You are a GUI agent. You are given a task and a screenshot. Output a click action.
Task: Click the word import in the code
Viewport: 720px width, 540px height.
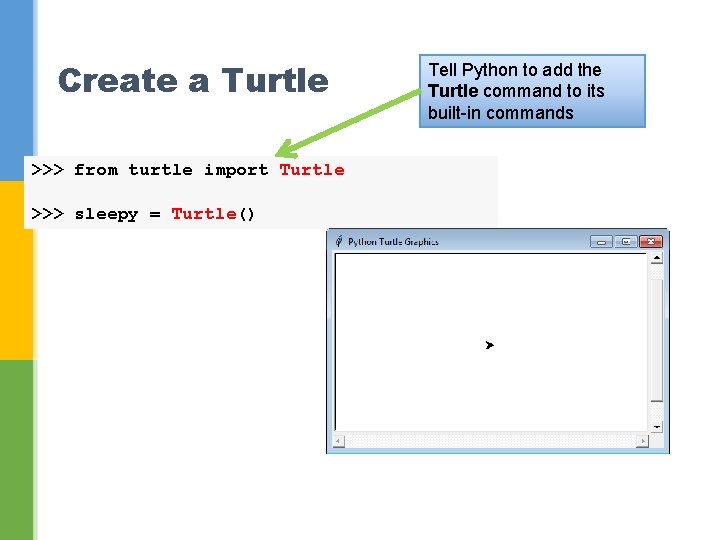[236, 170]
